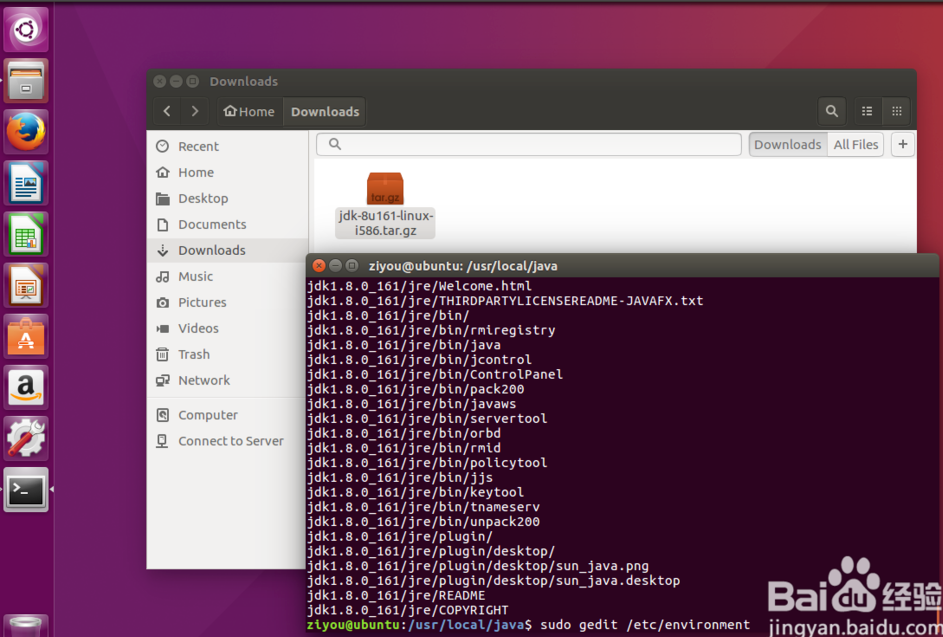The width and height of the screenshot is (943, 637).
Task: Enable the Downloads filter toggle
Action: [787, 144]
